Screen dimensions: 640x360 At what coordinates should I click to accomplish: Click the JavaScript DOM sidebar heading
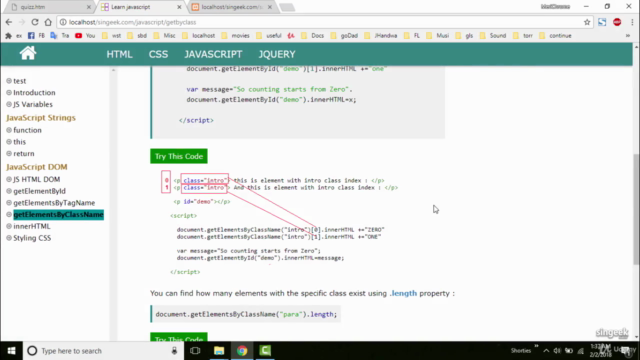[x=37, y=167]
